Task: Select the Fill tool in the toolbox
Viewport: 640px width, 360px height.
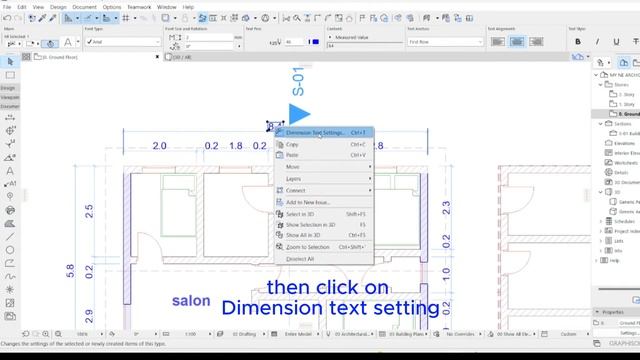Action: point(10,223)
